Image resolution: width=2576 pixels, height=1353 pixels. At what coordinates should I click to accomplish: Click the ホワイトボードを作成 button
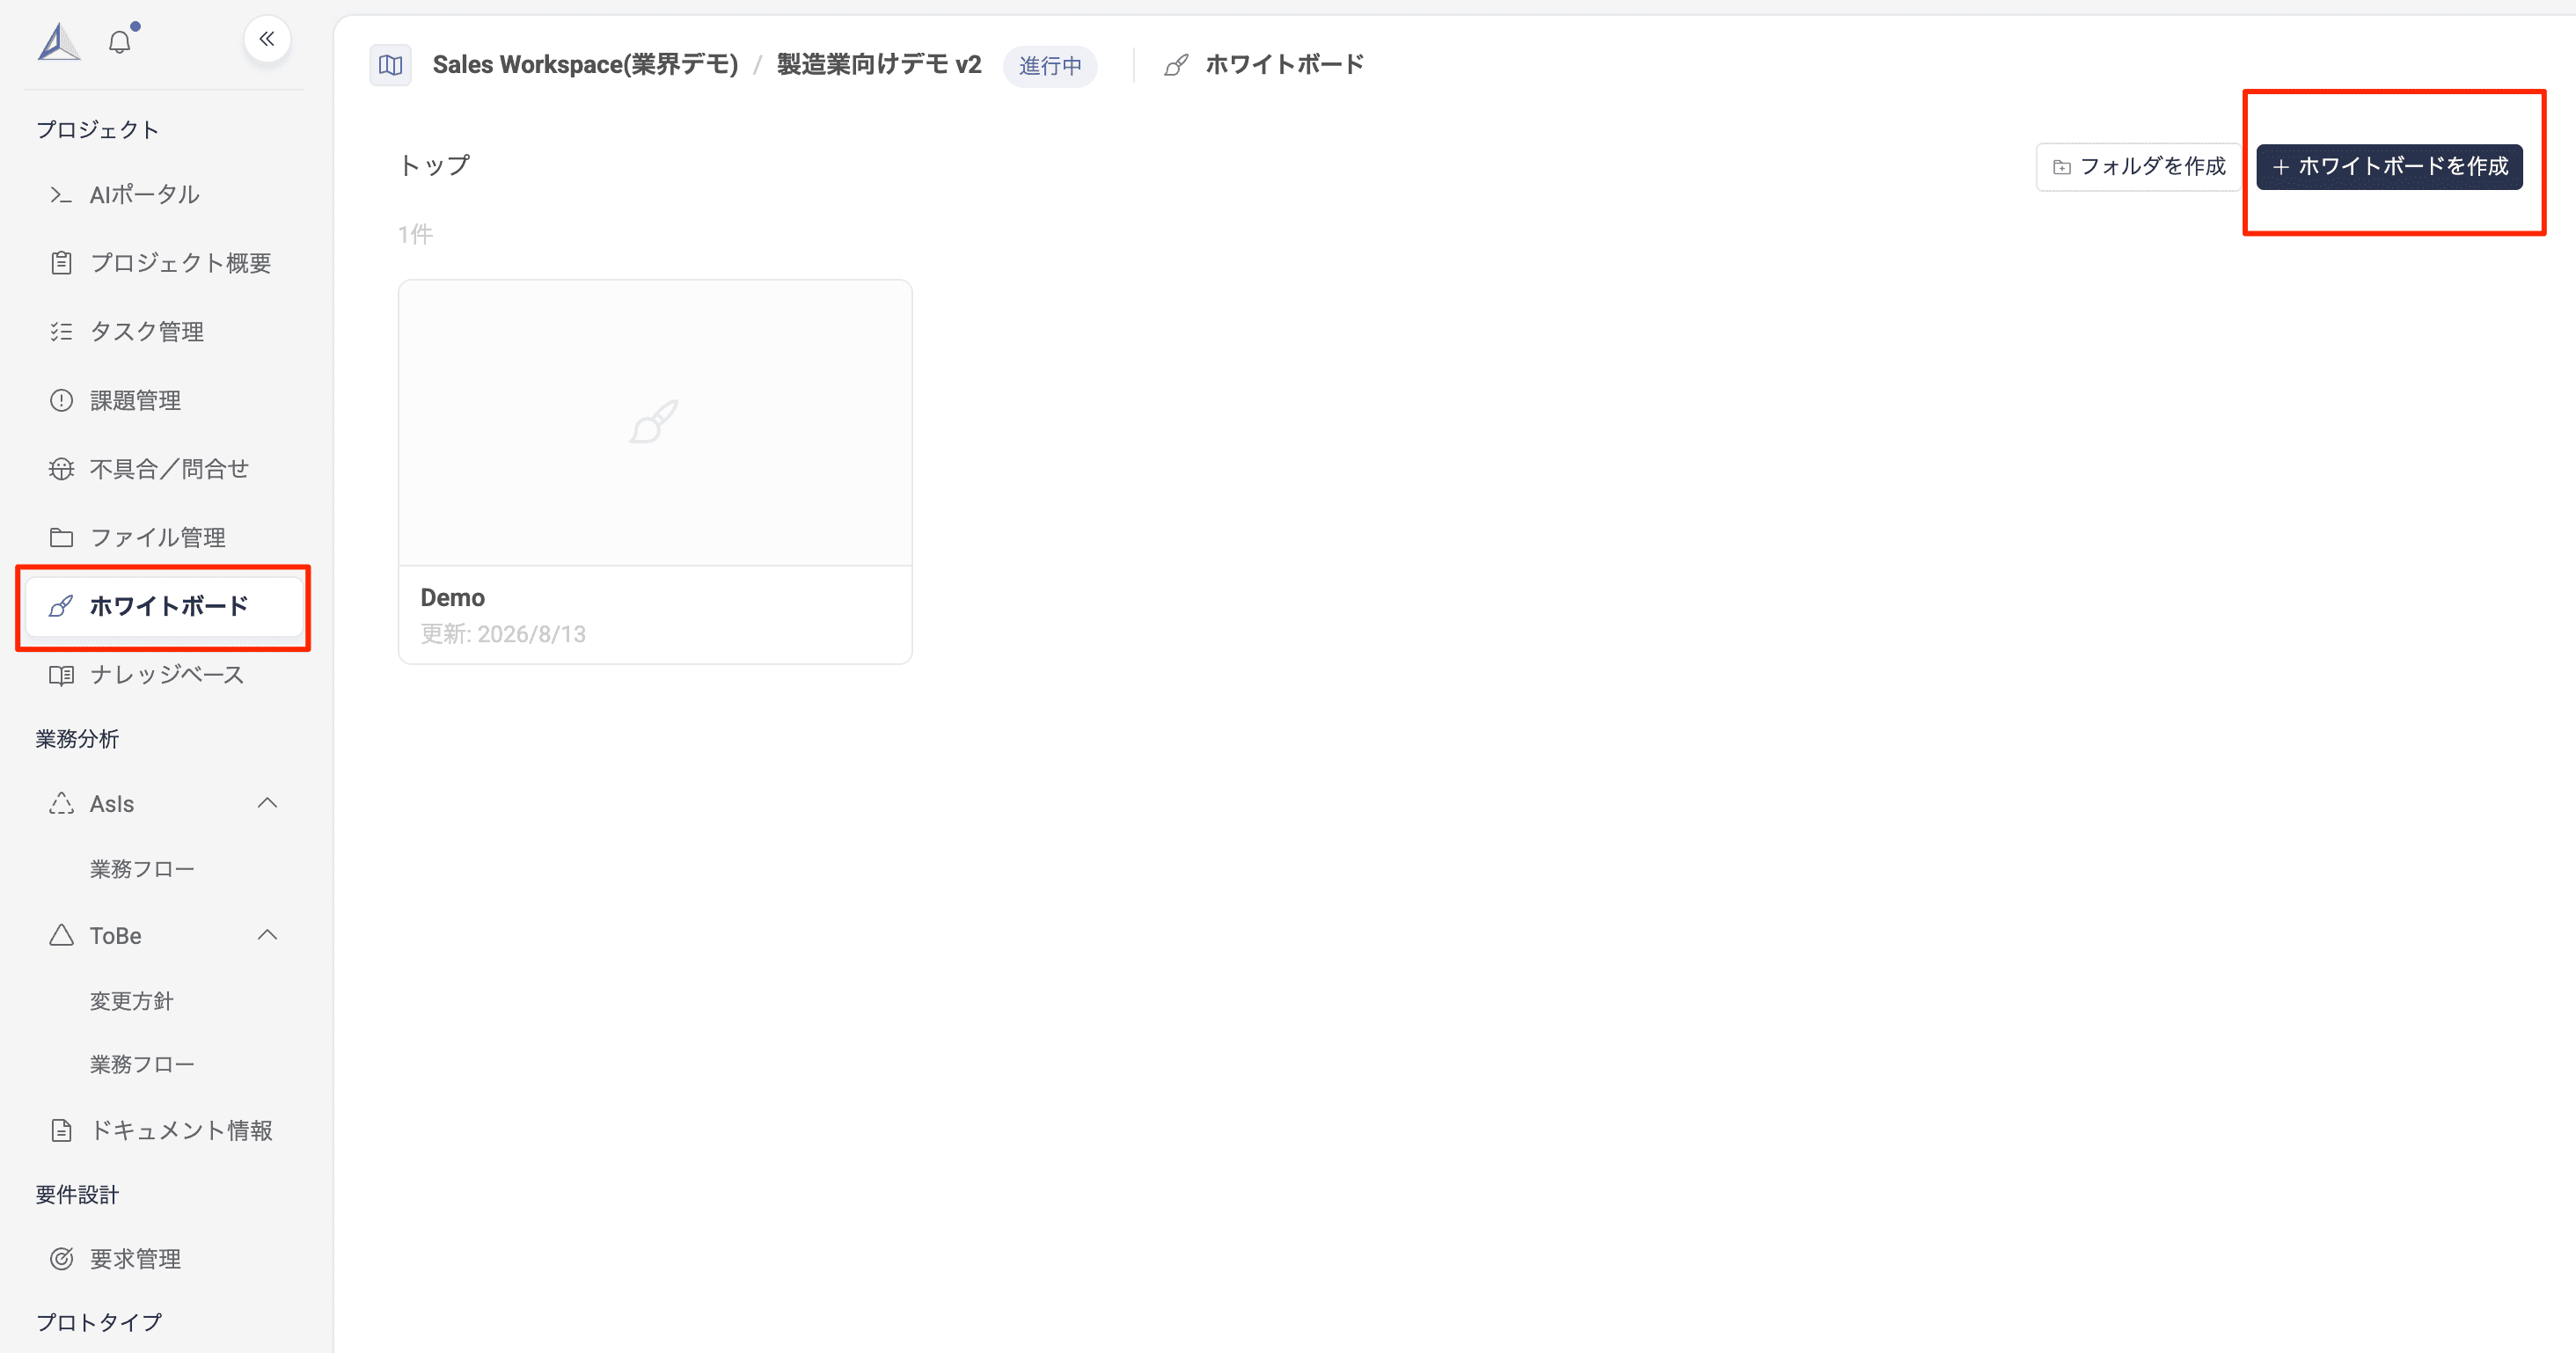tap(2389, 167)
